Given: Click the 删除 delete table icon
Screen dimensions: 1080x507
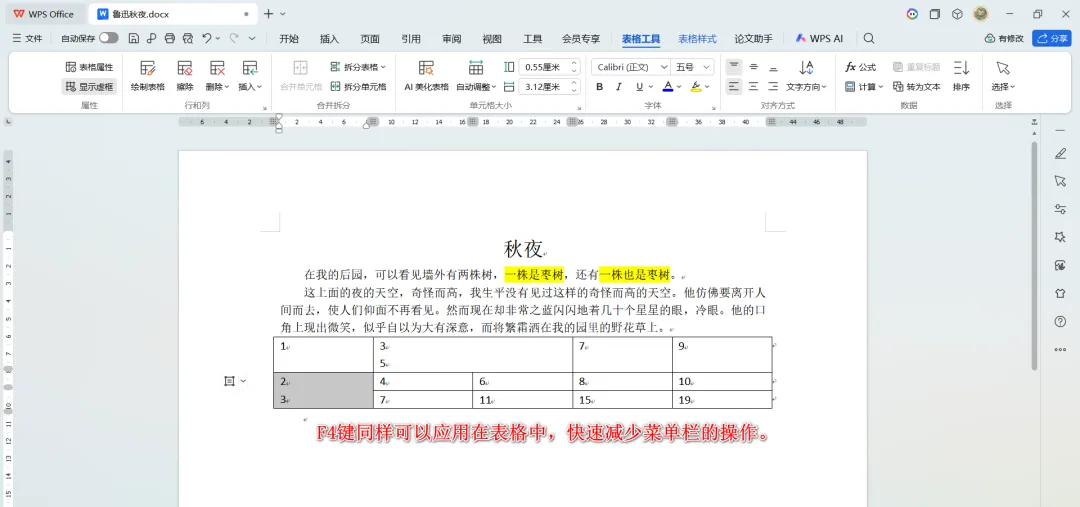Looking at the screenshot, I should (218, 68).
